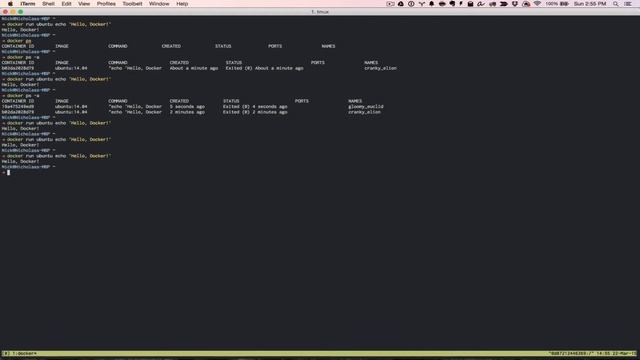Click 'cranky_elion' in the row created 2 minutes ago
The image size is (640, 360).
click(x=364, y=112)
